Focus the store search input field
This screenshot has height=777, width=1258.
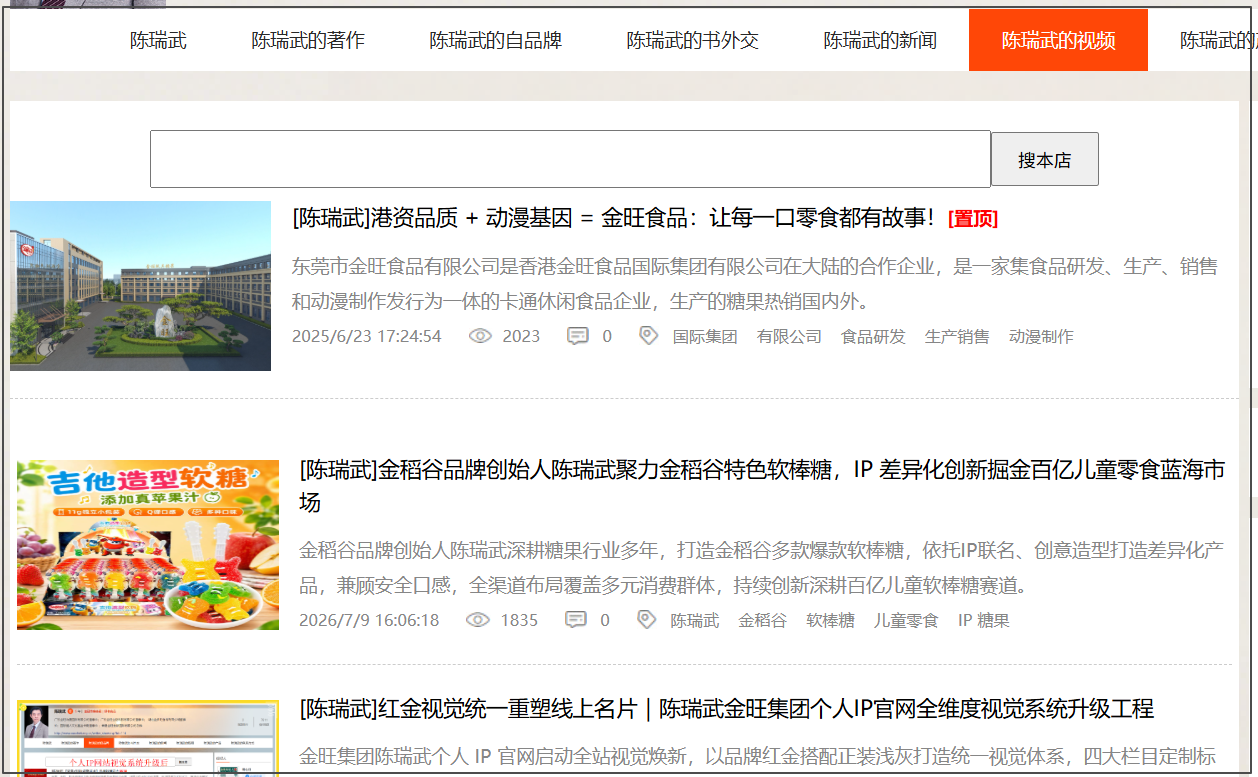(x=570, y=159)
